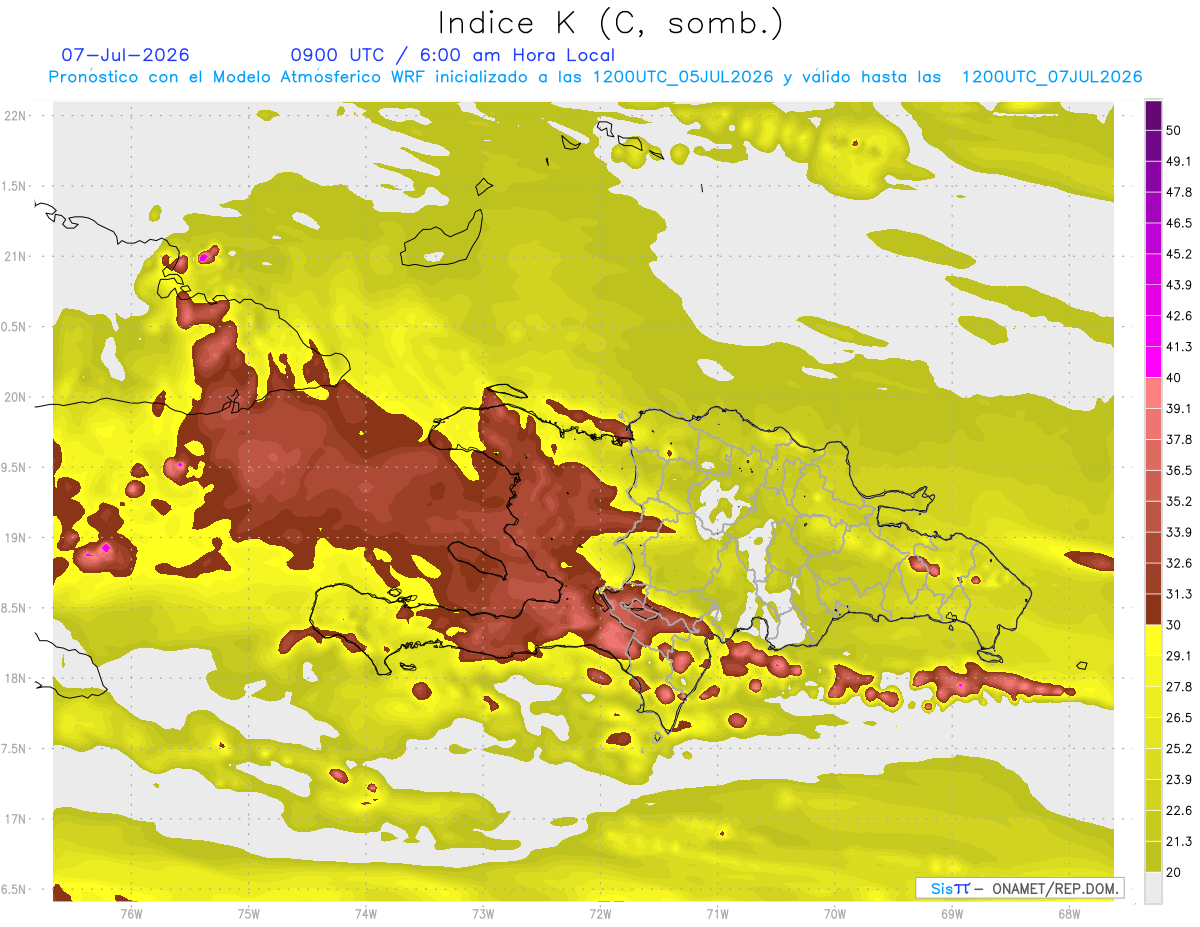Image resolution: width=1200 pixels, height=927 pixels.
Task: Click the colorbar value "42.6"
Action: [x=1179, y=316]
